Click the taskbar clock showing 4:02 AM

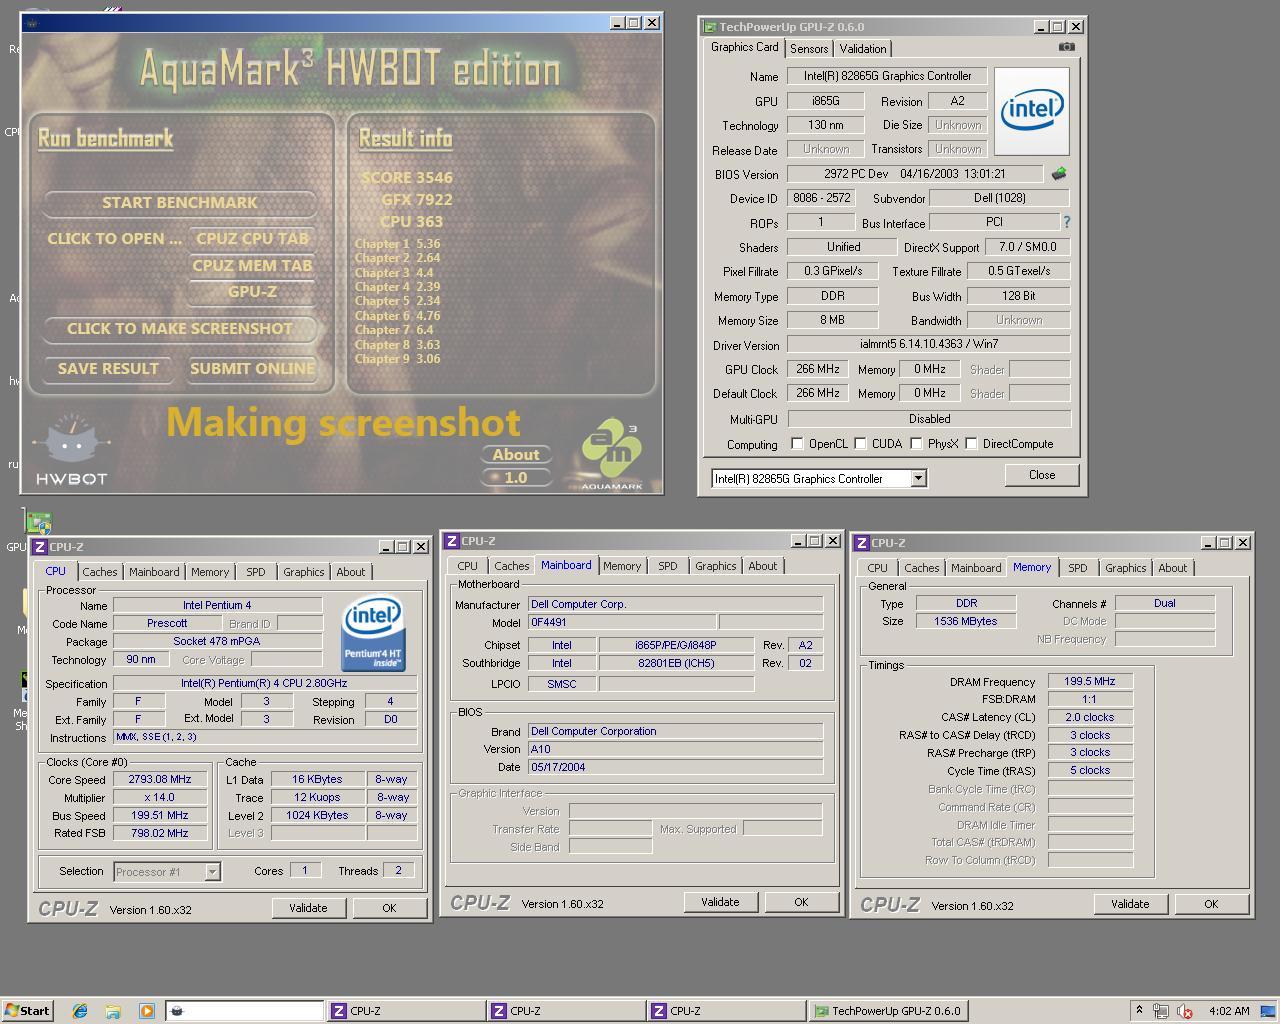point(1229,1011)
